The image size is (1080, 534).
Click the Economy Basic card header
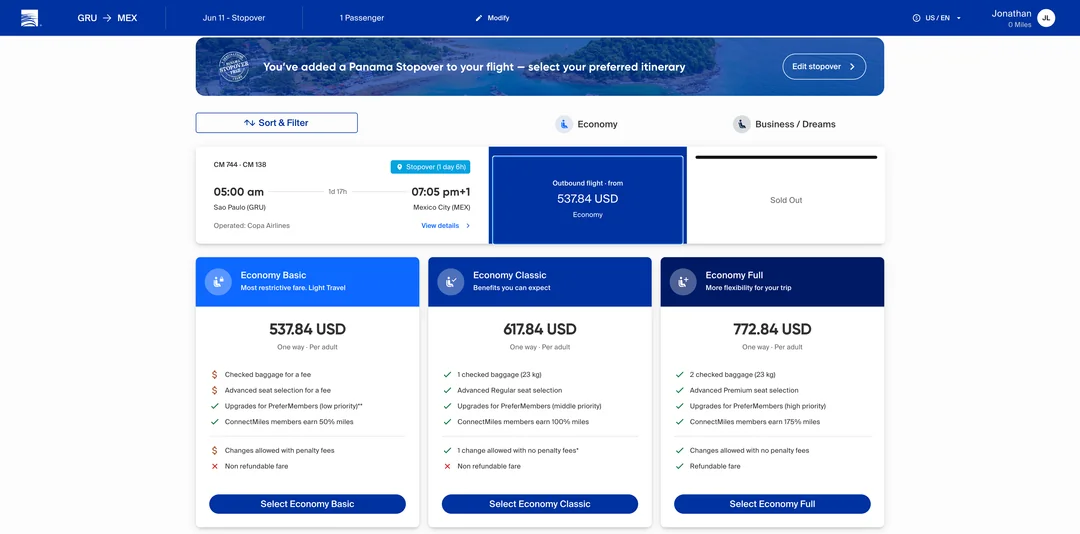307,282
